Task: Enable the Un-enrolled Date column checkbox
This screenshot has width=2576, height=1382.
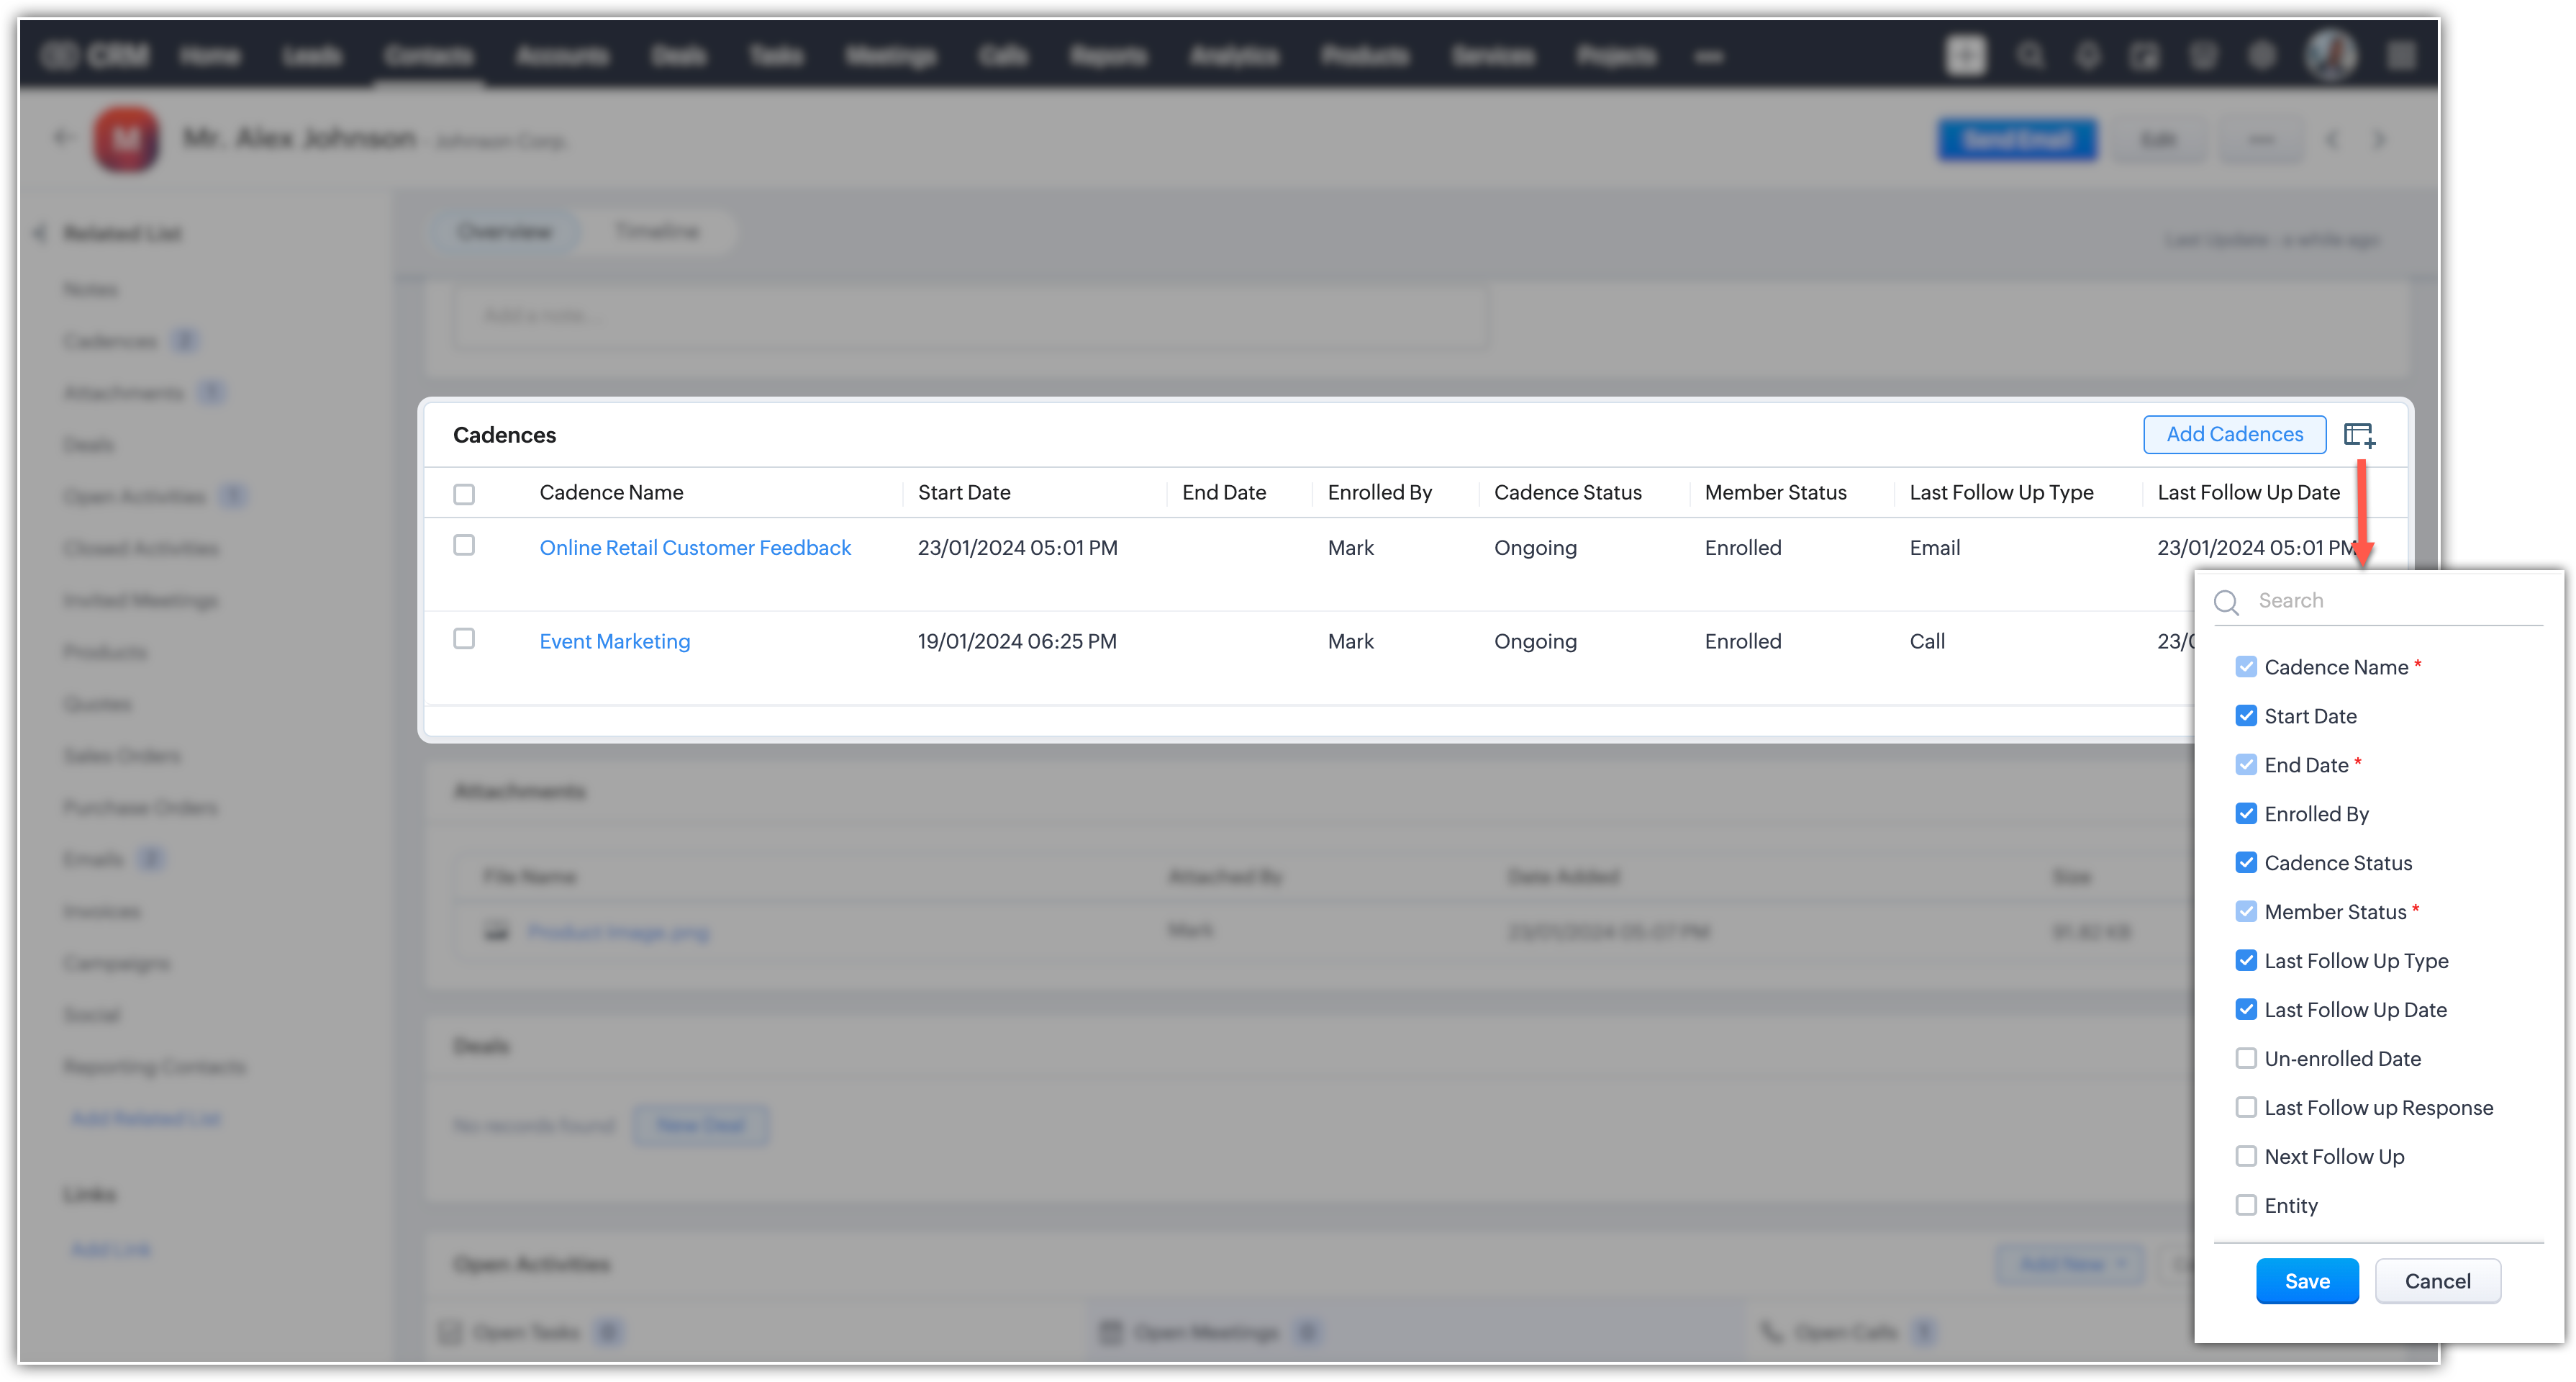Action: (x=2246, y=1058)
